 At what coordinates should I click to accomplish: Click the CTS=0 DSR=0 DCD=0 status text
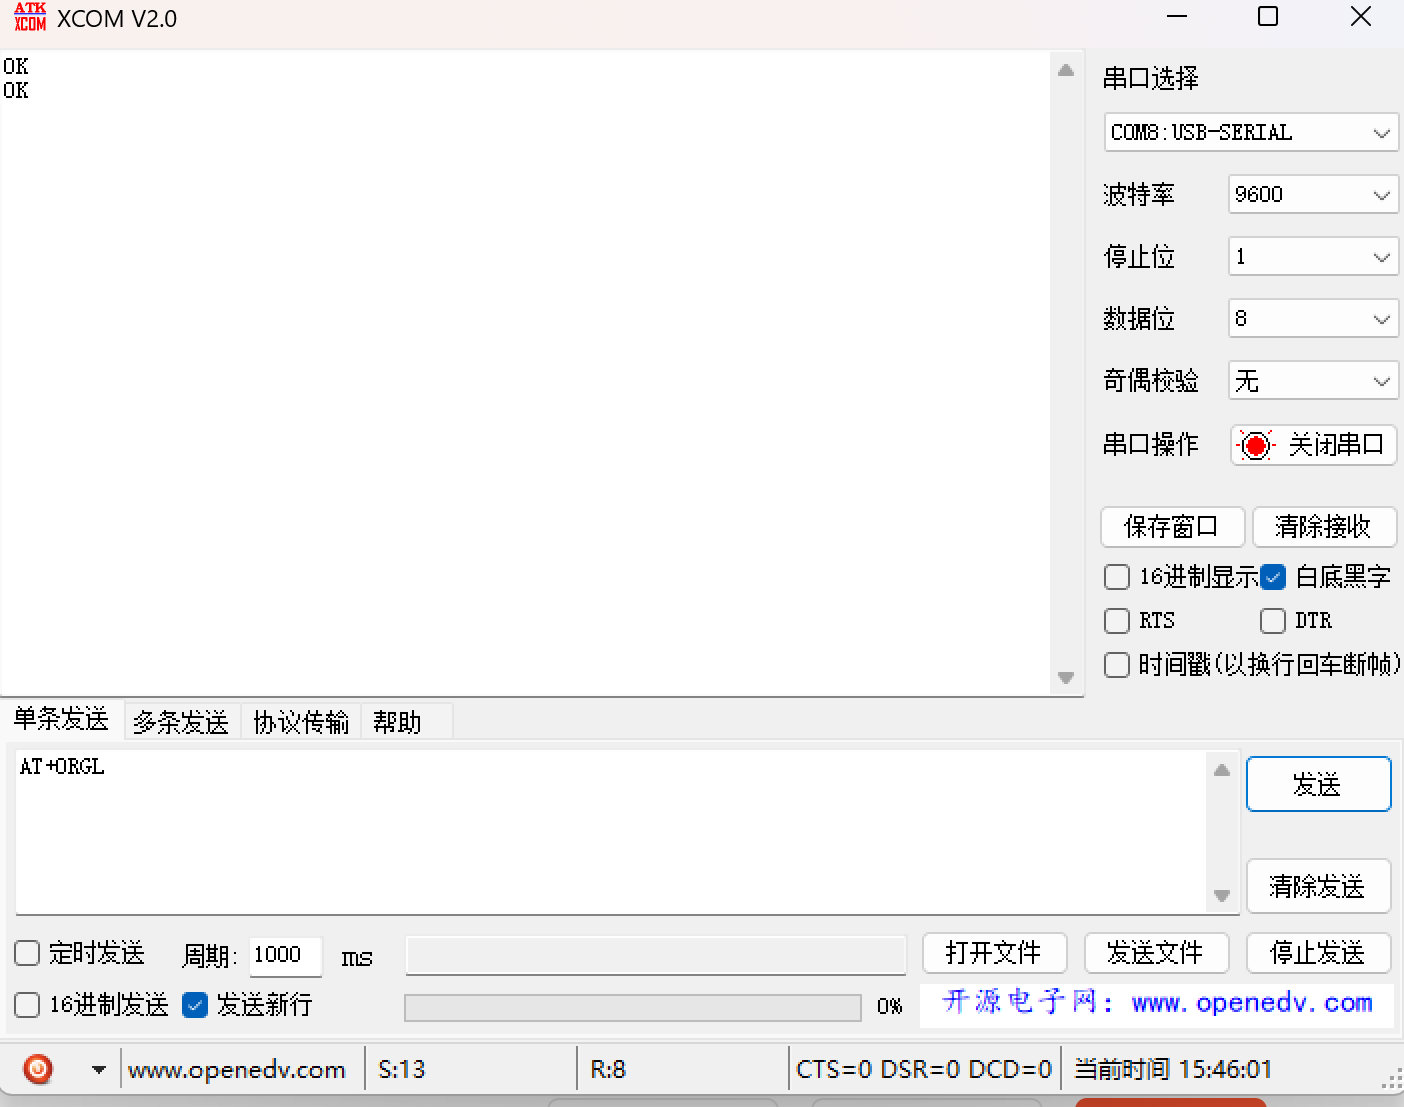[x=924, y=1070]
